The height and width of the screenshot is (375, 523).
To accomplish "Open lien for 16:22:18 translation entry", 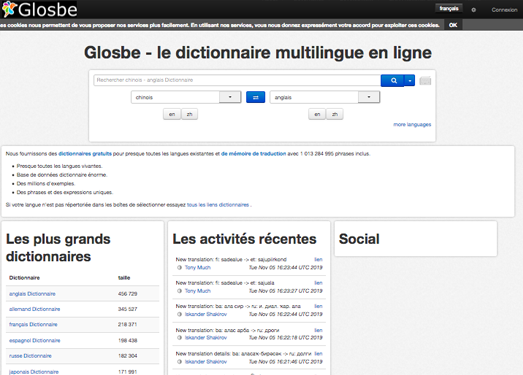I will 318,330.
